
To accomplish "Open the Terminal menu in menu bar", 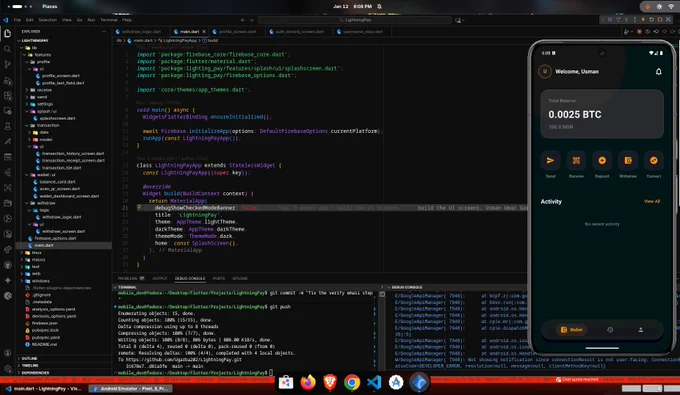I will (108, 20).
